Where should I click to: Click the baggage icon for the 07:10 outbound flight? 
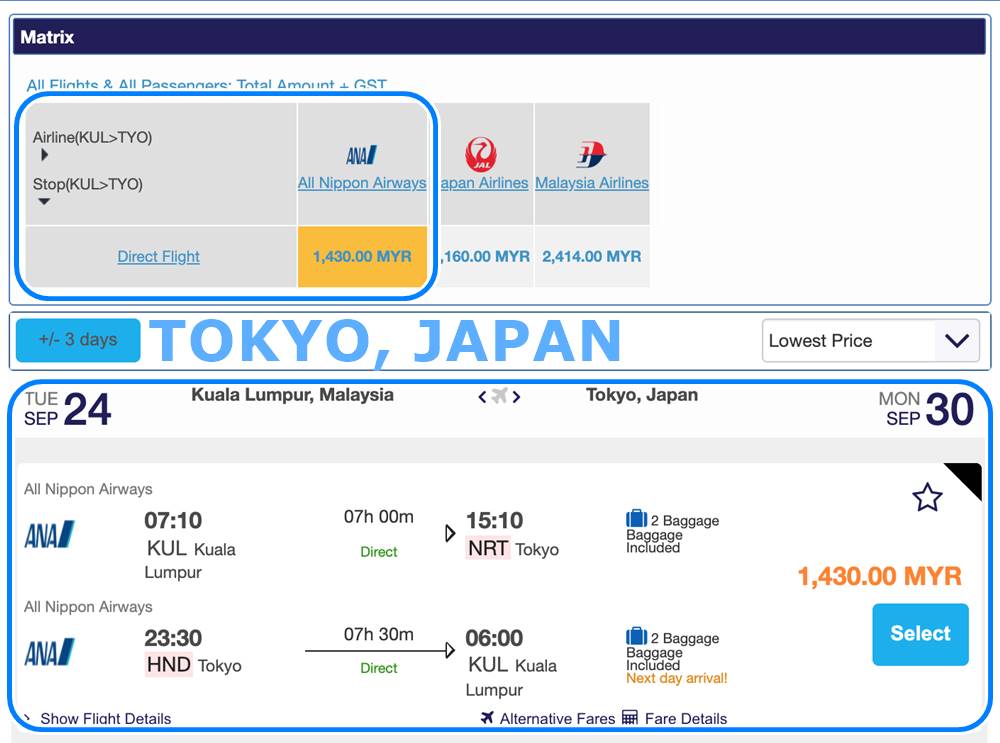[x=636, y=519]
